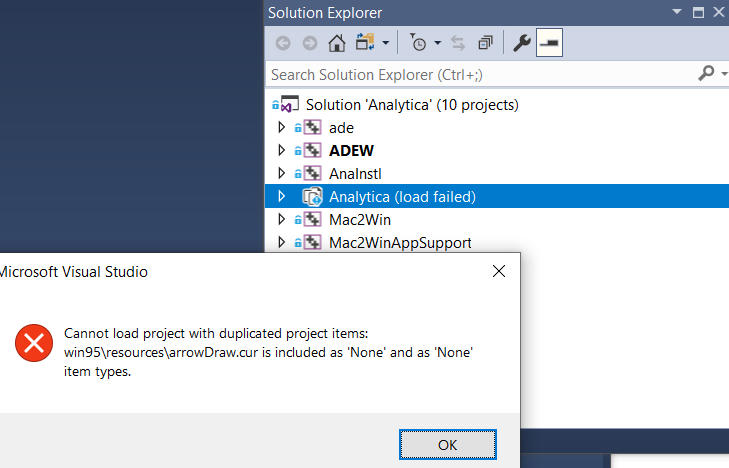The height and width of the screenshot is (468, 729).
Task: Switch Solution and Folder views icon
Action: [365, 42]
